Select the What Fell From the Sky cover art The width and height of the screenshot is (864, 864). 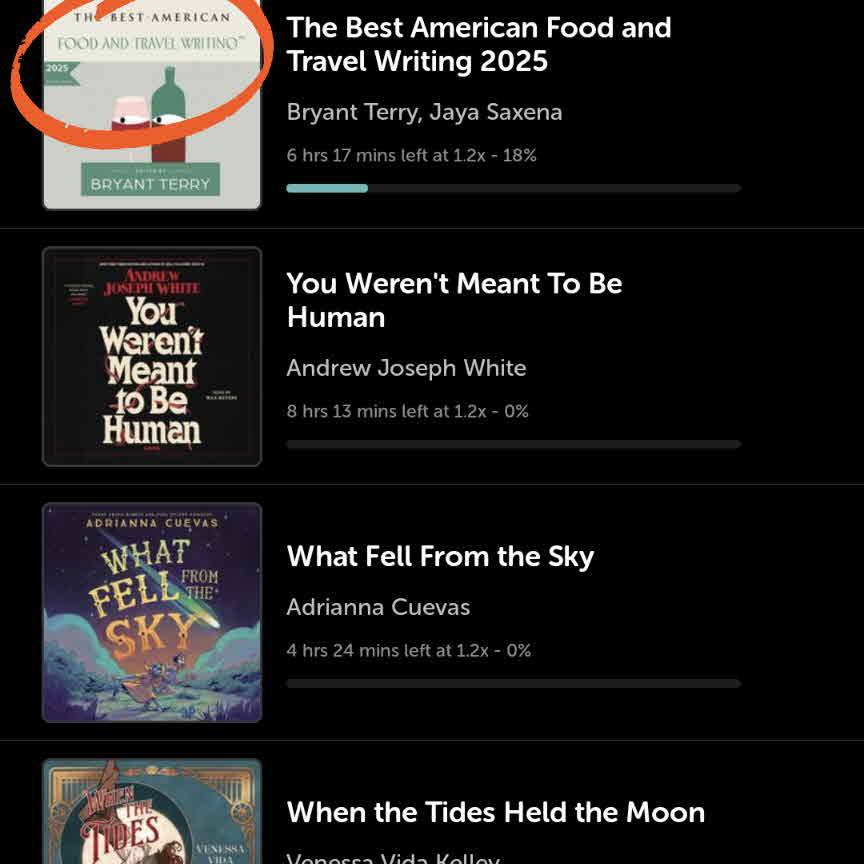(x=152, y=612)
